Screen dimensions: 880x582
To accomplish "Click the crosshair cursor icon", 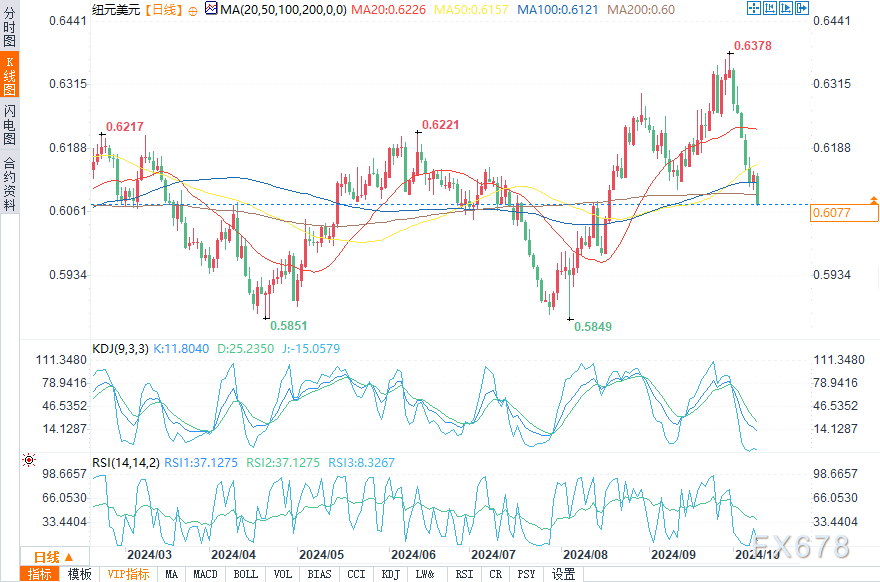I will 754,8.
